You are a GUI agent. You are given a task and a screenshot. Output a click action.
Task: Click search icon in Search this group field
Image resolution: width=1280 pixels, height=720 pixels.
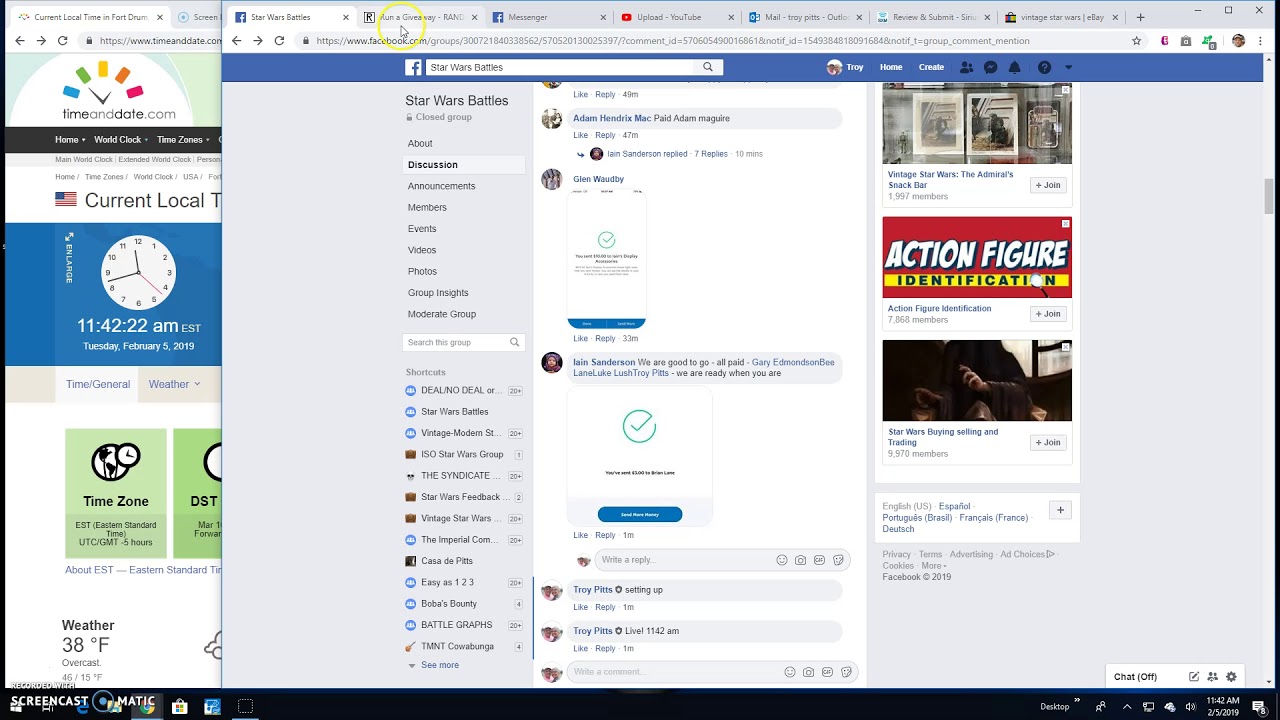(x=515, y=342)
